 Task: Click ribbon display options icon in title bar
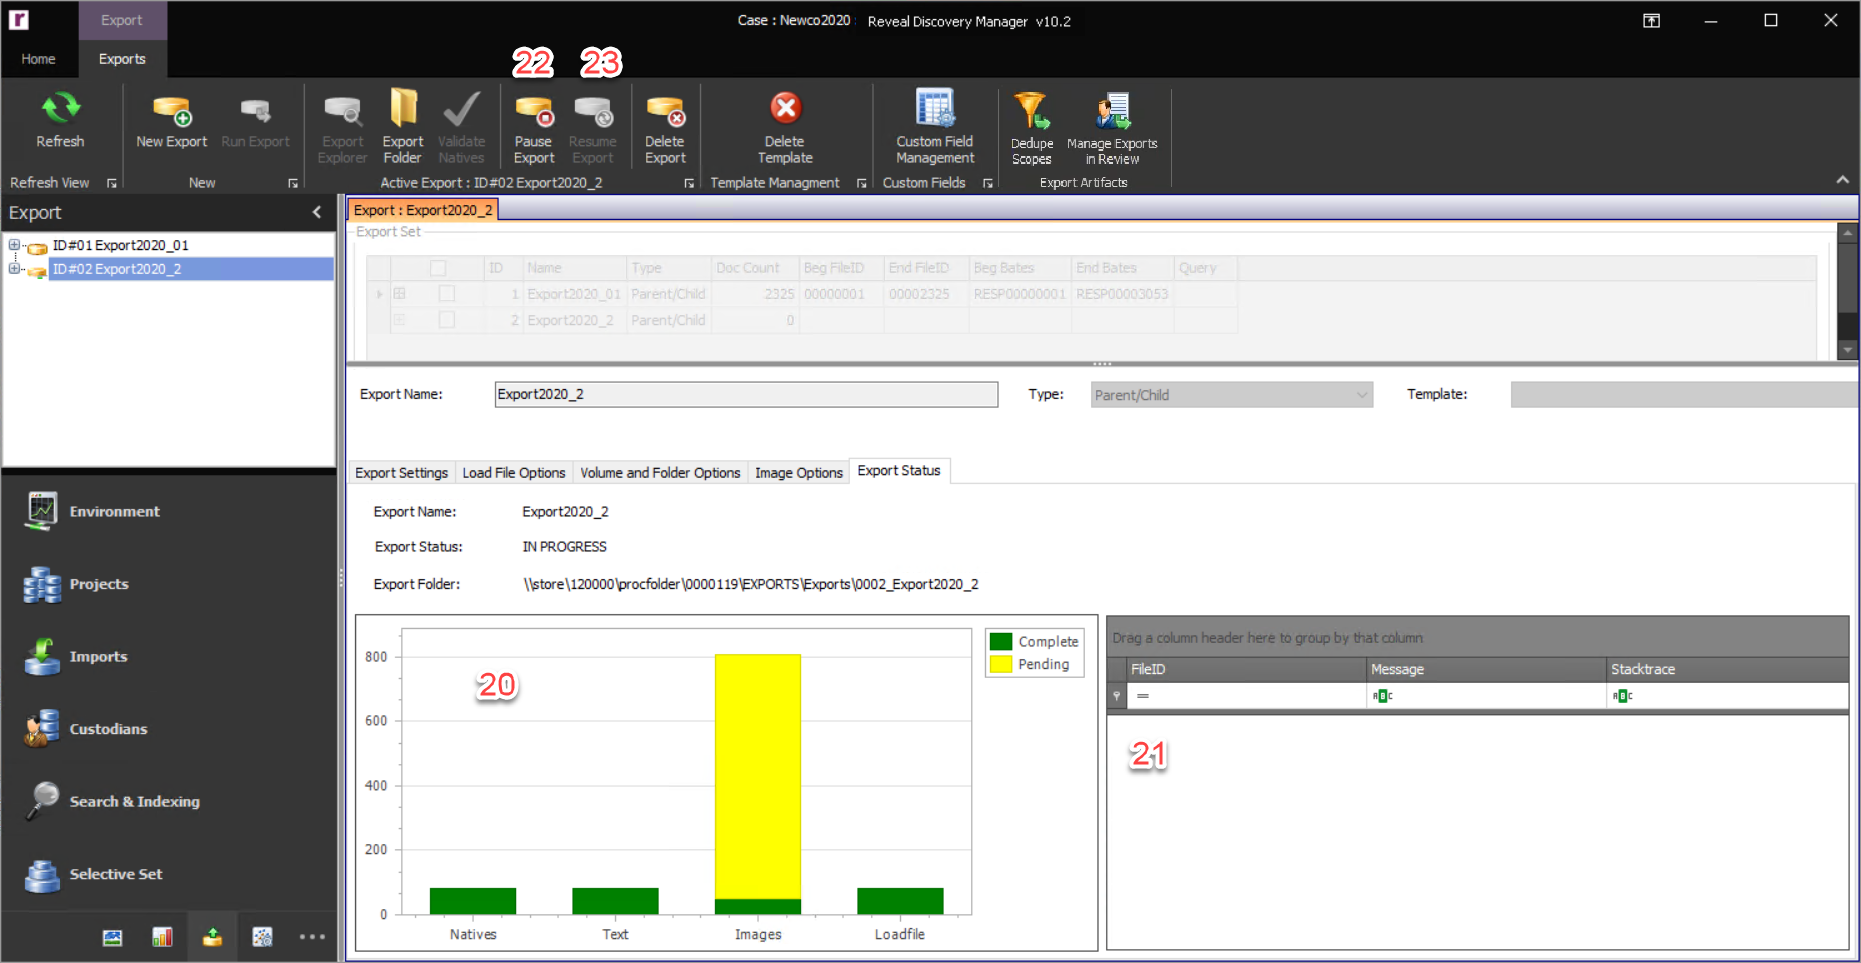click(x=1651, y=21)
